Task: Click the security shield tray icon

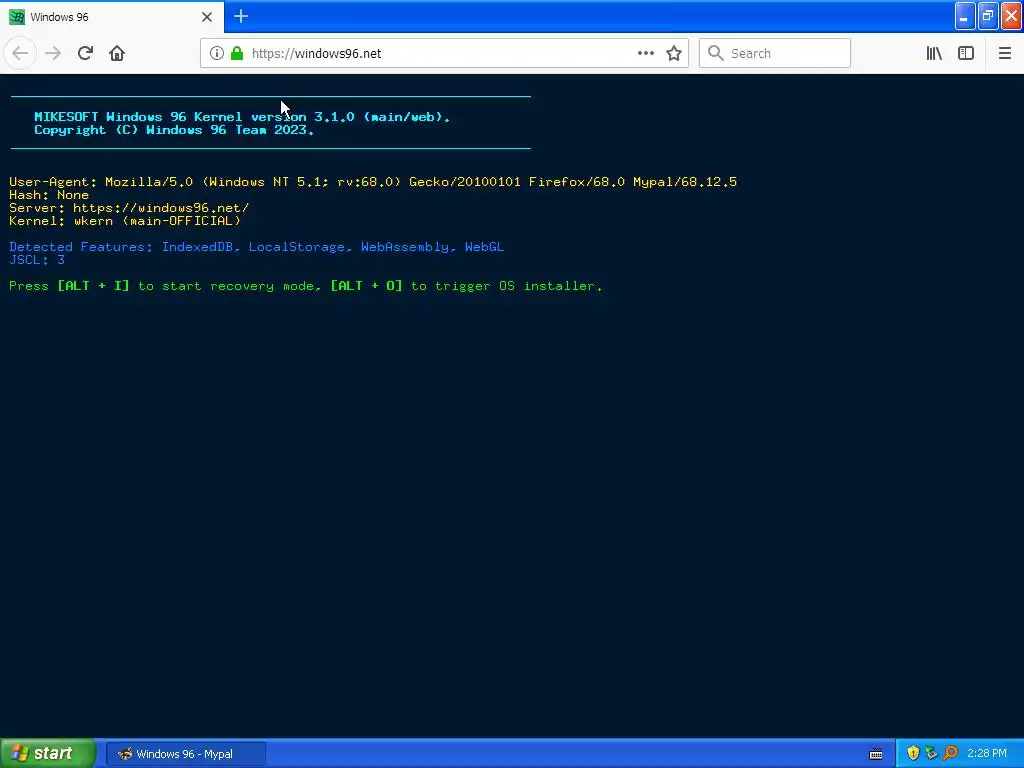Action: [913, 754]
